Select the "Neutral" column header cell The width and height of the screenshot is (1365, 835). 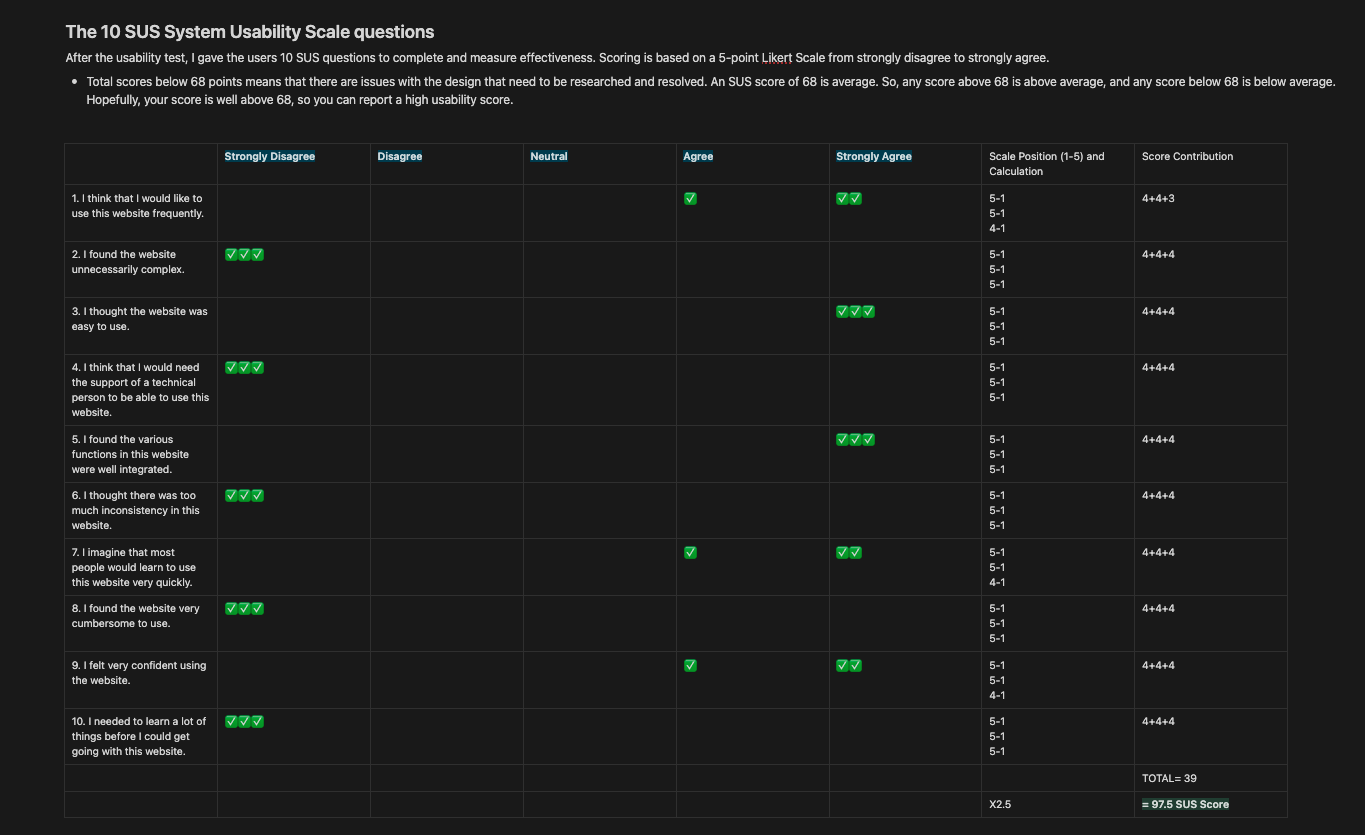549,157
